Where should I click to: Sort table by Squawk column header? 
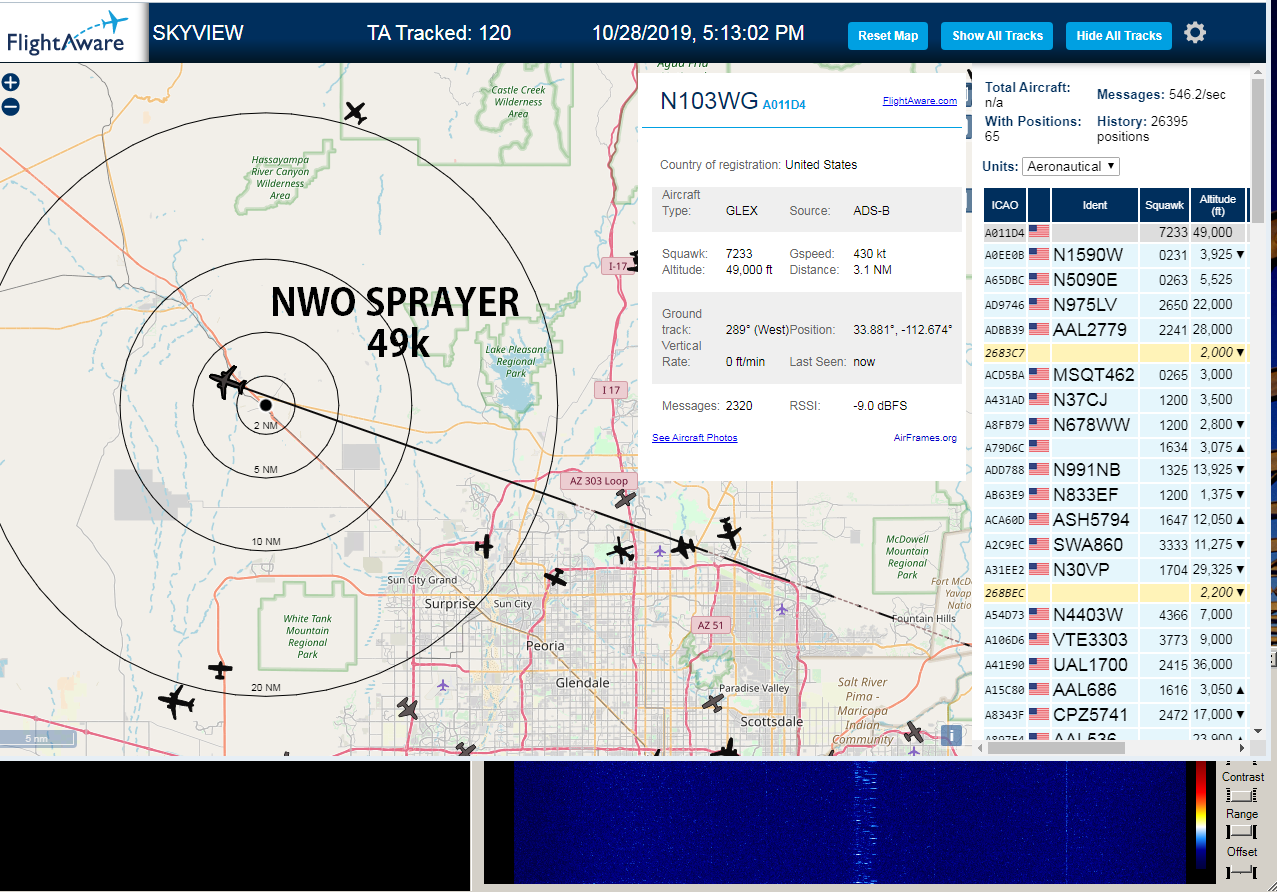pyautogui.click(x=1165, y=205)
